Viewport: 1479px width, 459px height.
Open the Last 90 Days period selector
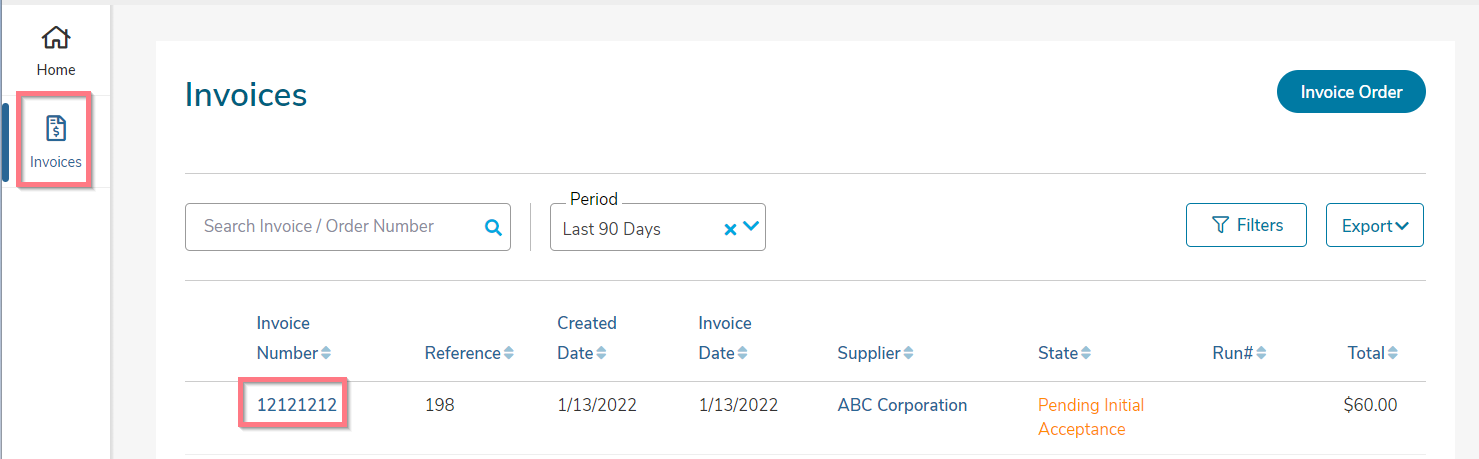pos(658,227)
